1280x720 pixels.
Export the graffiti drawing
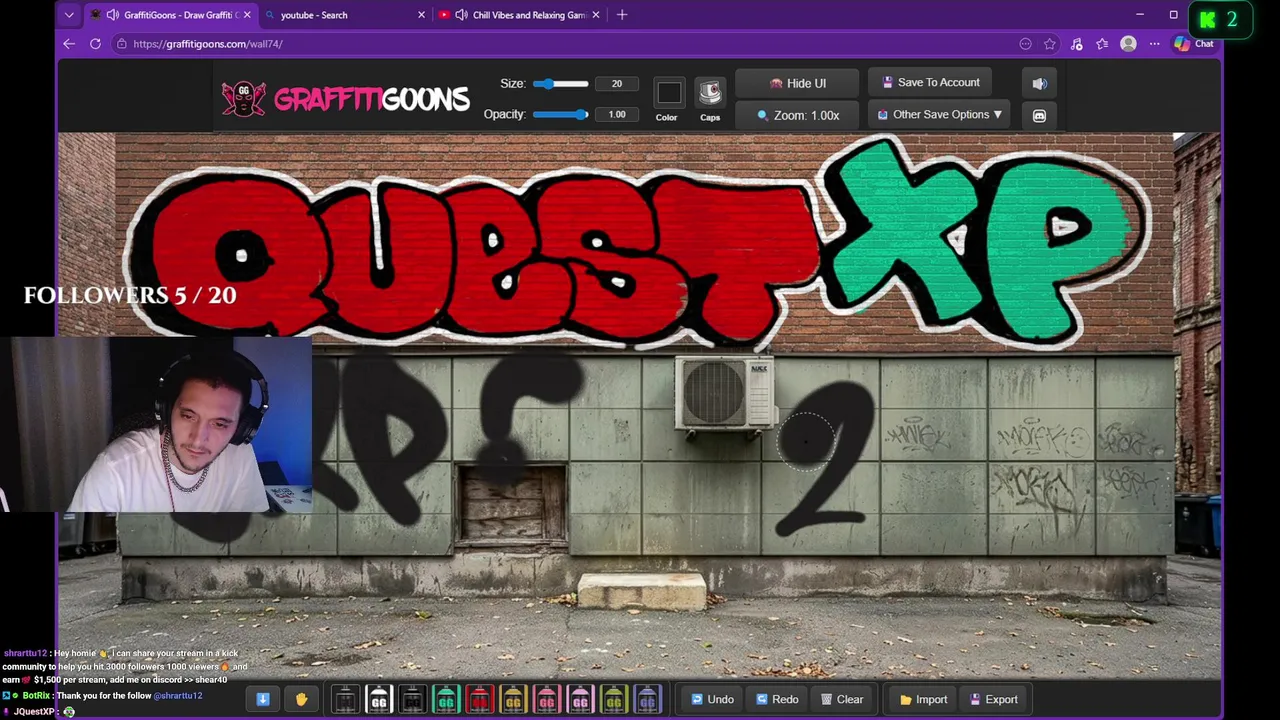(992, 699)
